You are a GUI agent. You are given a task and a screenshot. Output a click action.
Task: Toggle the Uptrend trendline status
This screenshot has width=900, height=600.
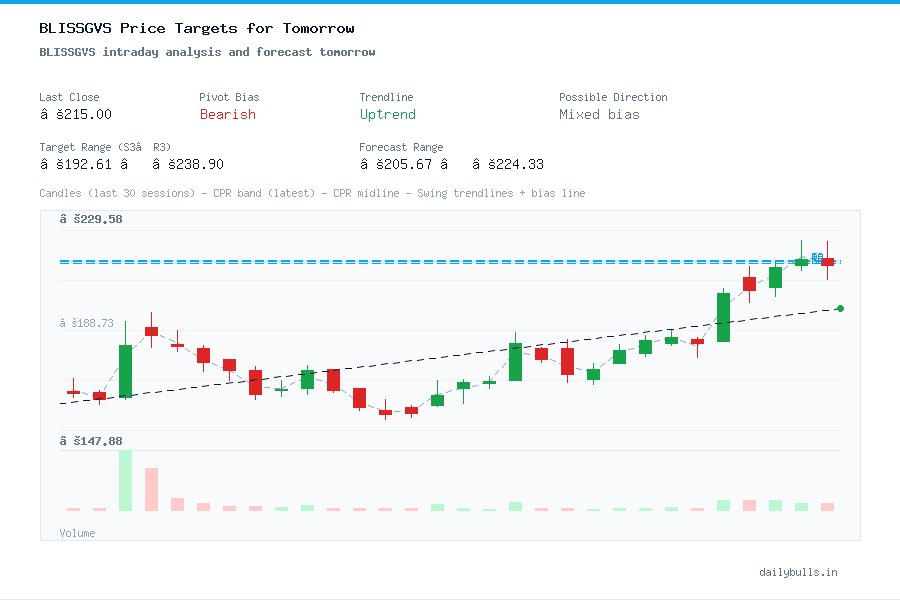pyautogui.click(x=387, y=115)
